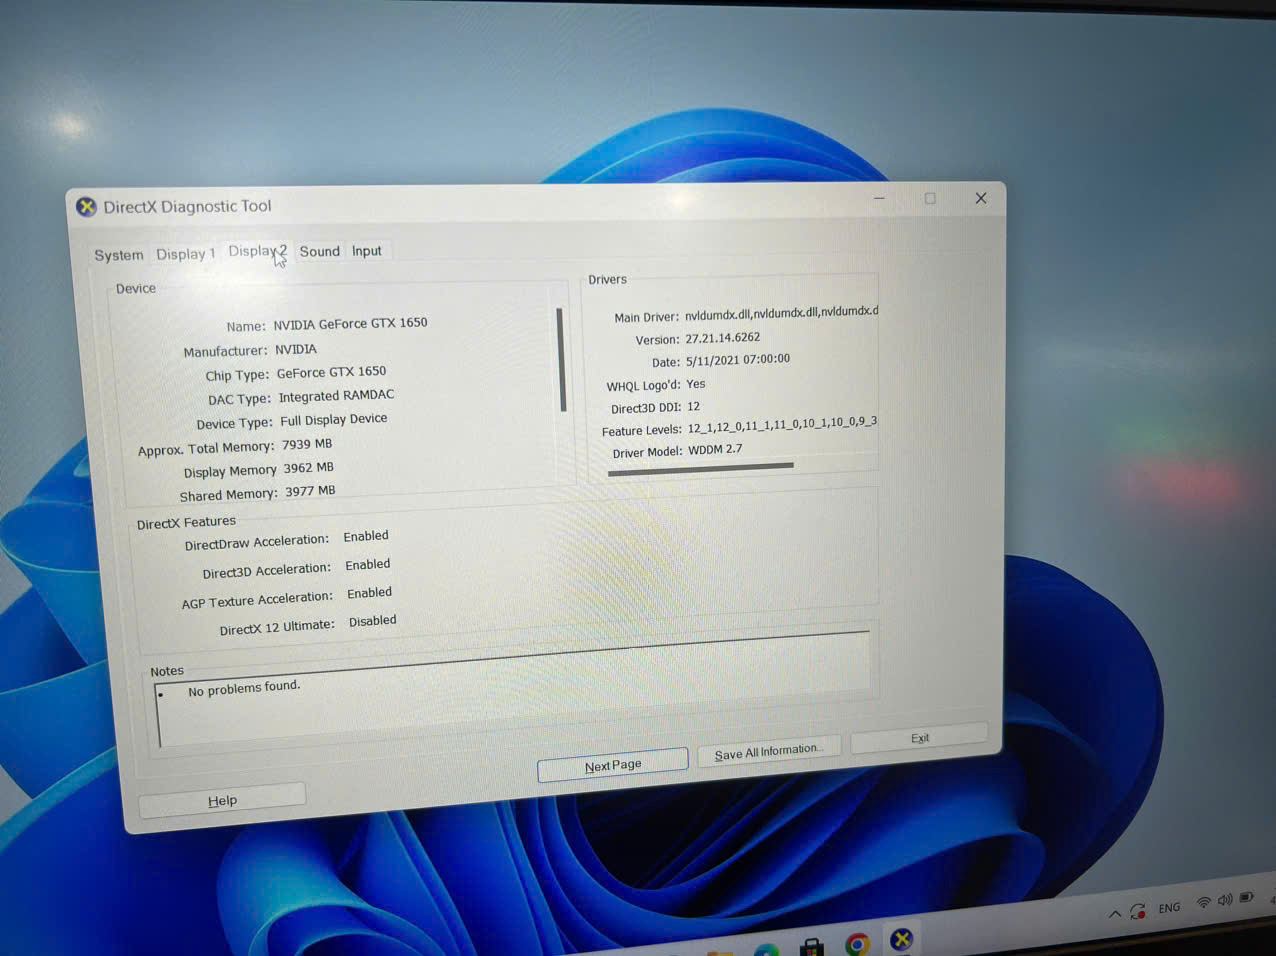Click the DirectX icon in the title bar
Screen dimensions: 1276x956
point(86,207)
